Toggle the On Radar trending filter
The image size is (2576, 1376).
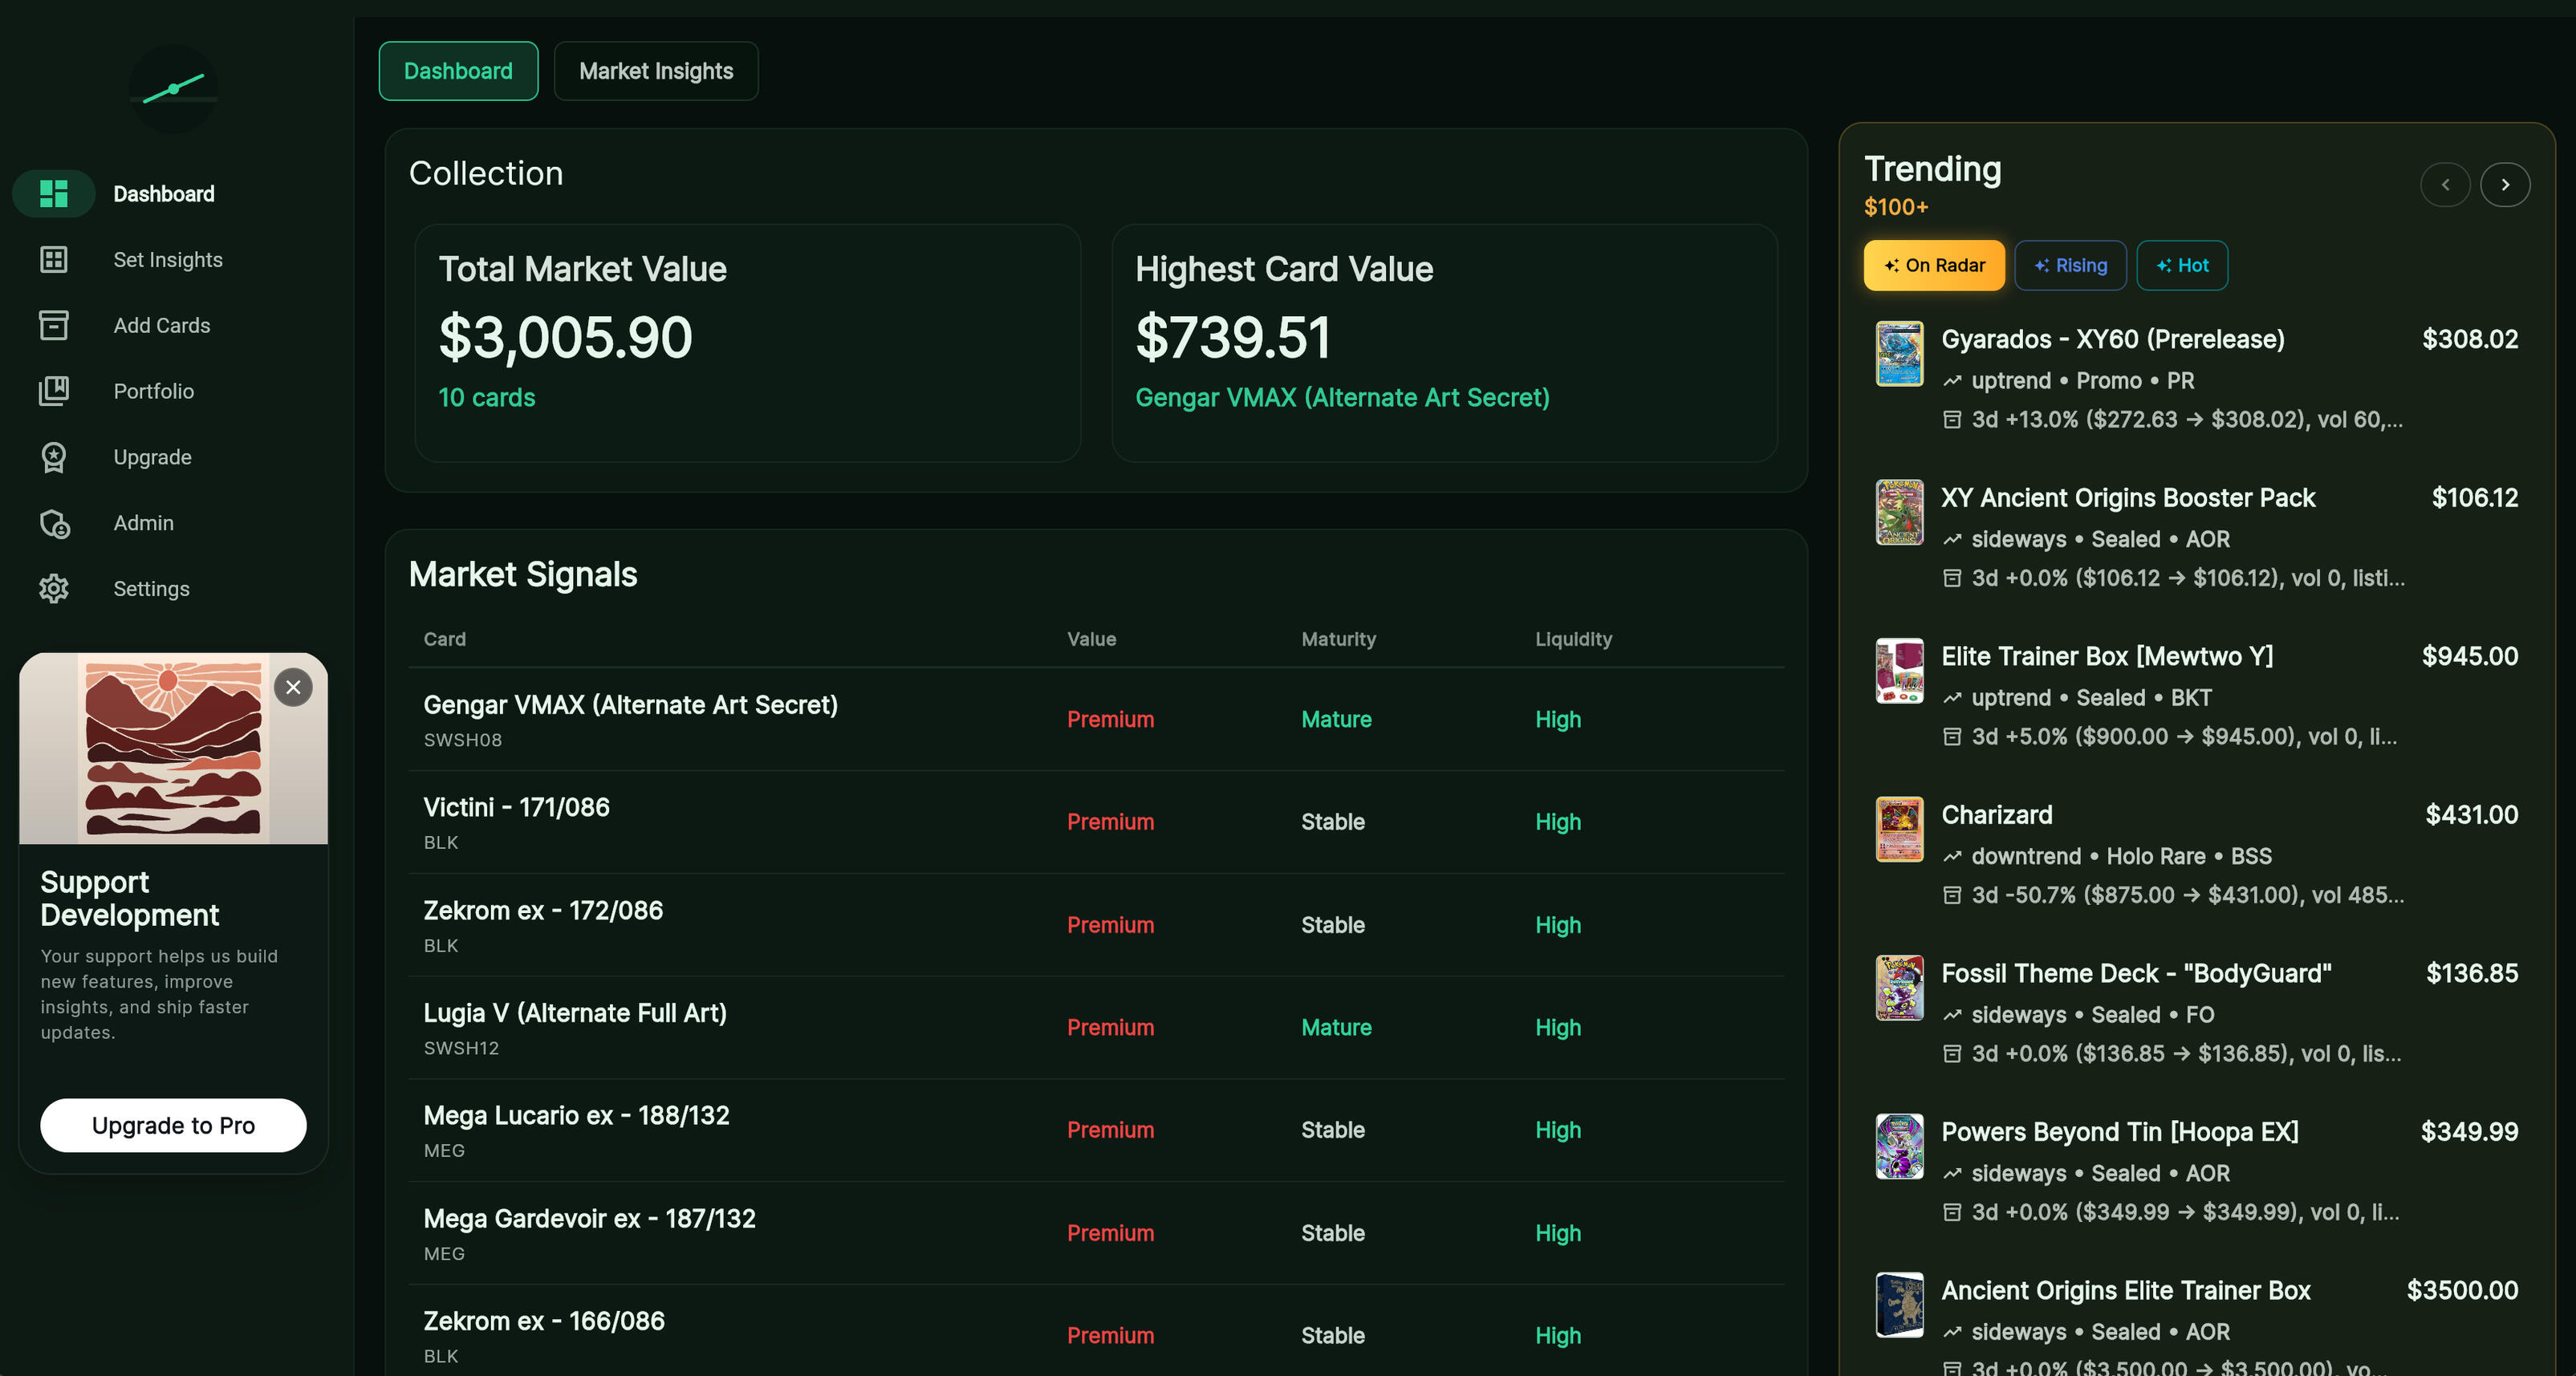[1933, 265]
